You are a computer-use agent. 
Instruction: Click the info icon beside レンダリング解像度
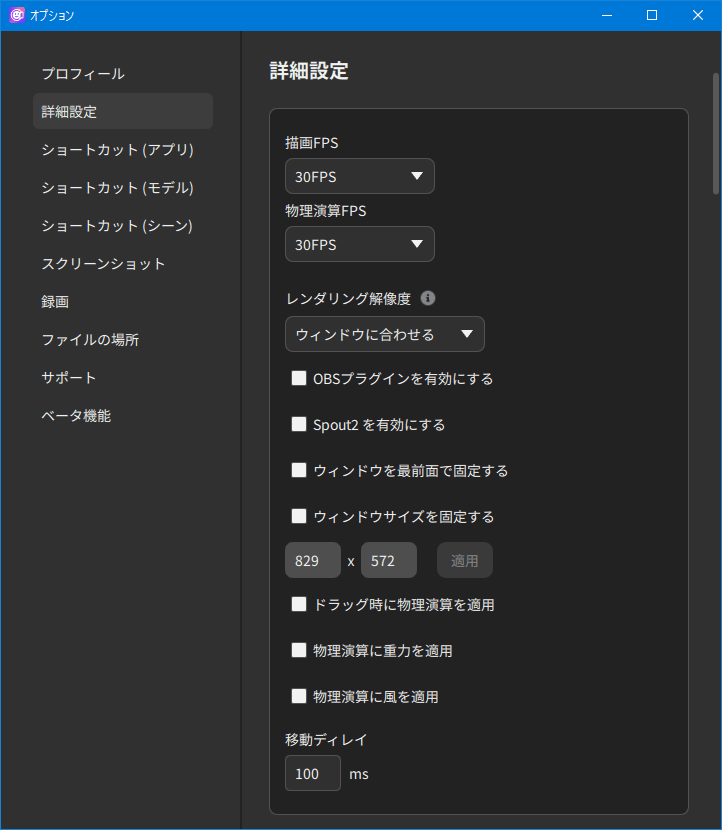[428, 298]
